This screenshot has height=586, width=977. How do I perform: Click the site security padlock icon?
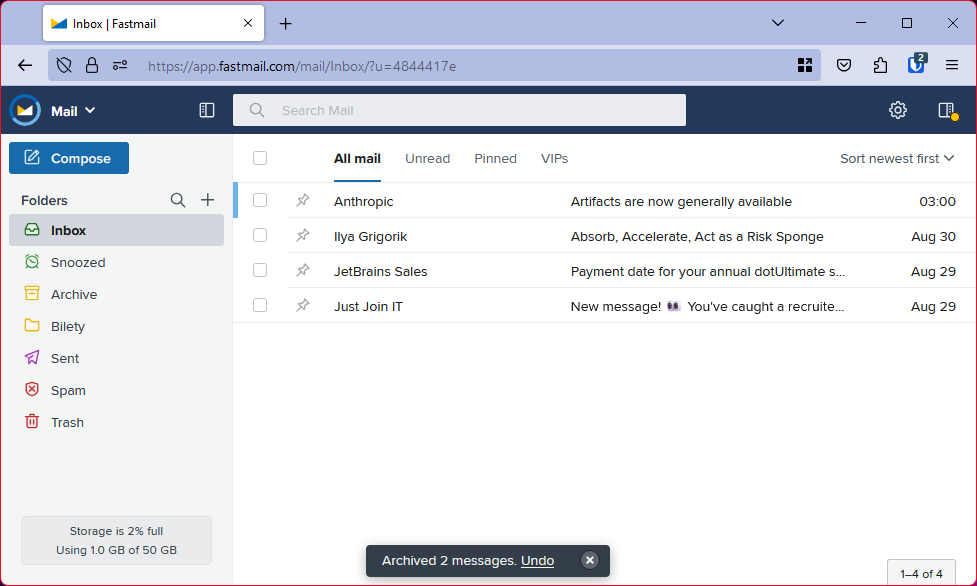point(92,65)
